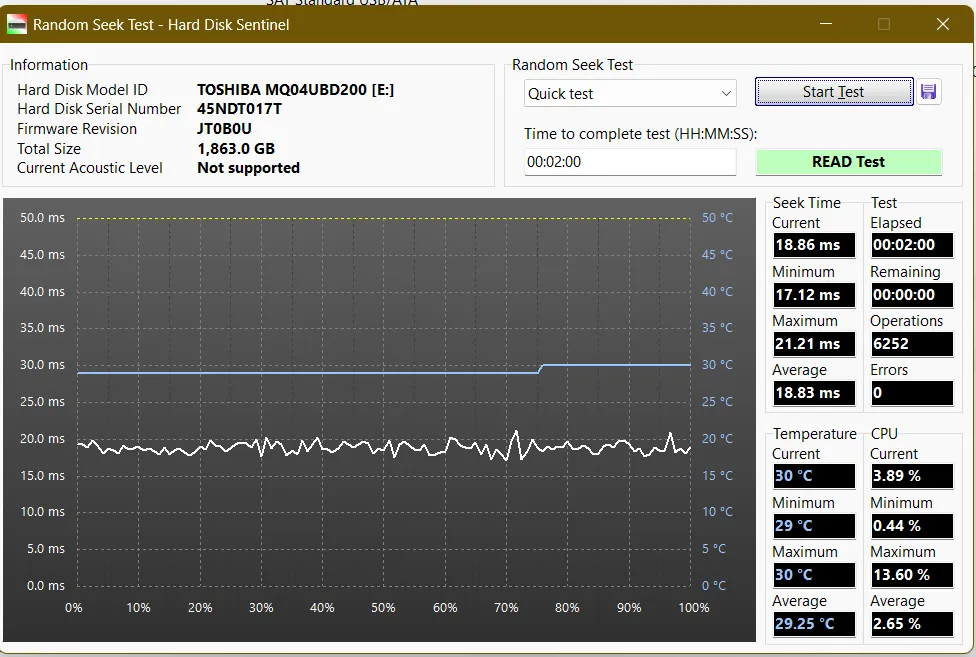976x657 pixels.
Task: Click the Maximum seek time 21.21 ms box
Action: pyautogui.click(x=813, y=344)
